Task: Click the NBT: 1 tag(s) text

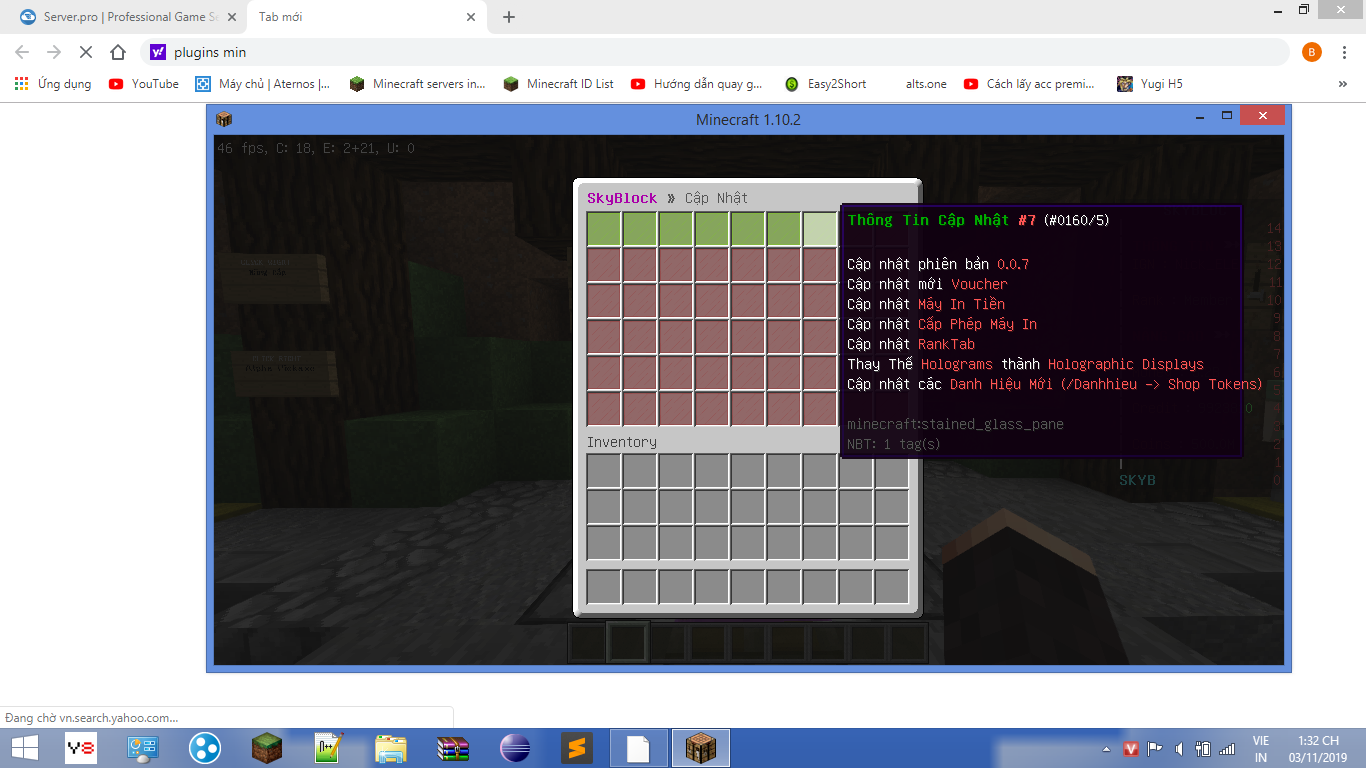Action: (894, 444)
